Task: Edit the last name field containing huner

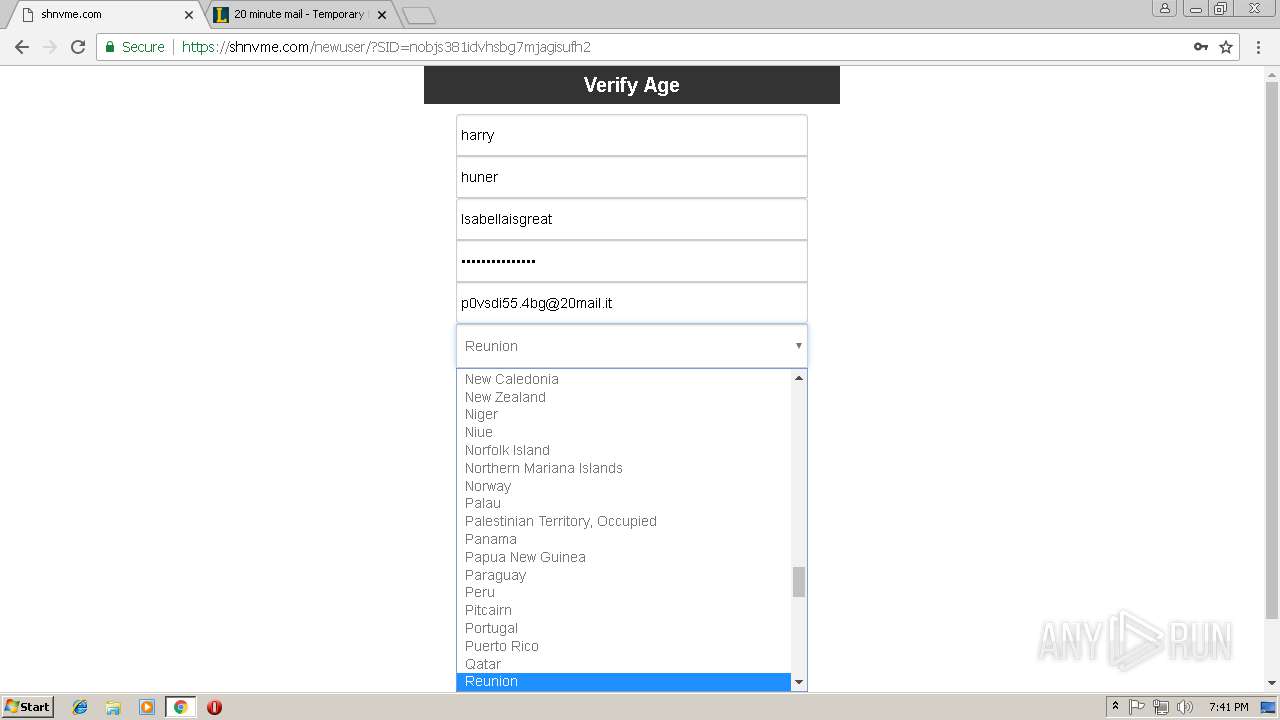Action: 631,177
